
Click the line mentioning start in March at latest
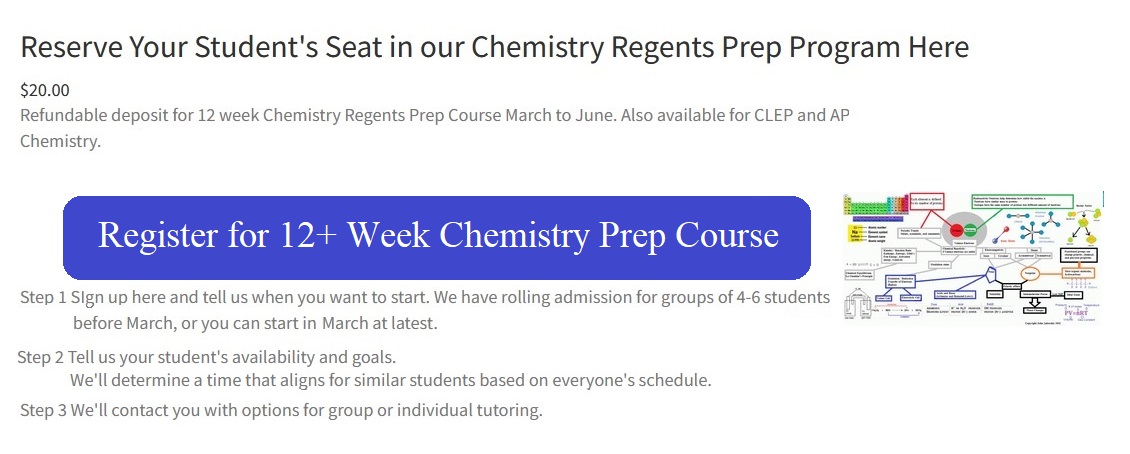[255, 324]
